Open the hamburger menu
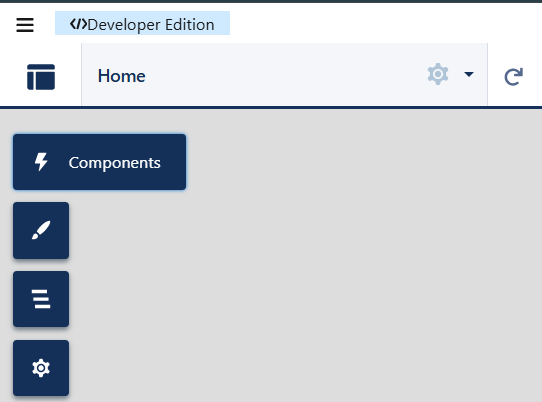This screenshot has height=402, width=542. (x=25, y=25)
